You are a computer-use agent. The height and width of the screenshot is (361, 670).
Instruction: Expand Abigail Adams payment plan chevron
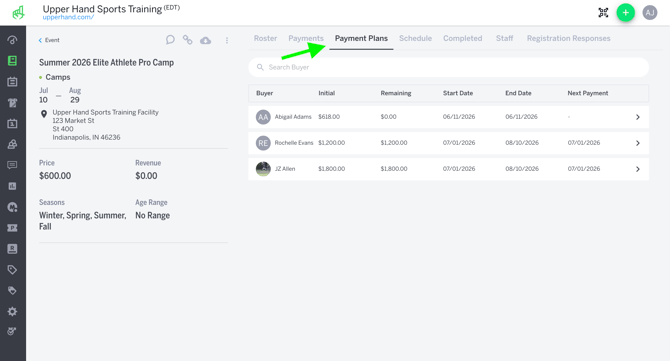[638, 117]
